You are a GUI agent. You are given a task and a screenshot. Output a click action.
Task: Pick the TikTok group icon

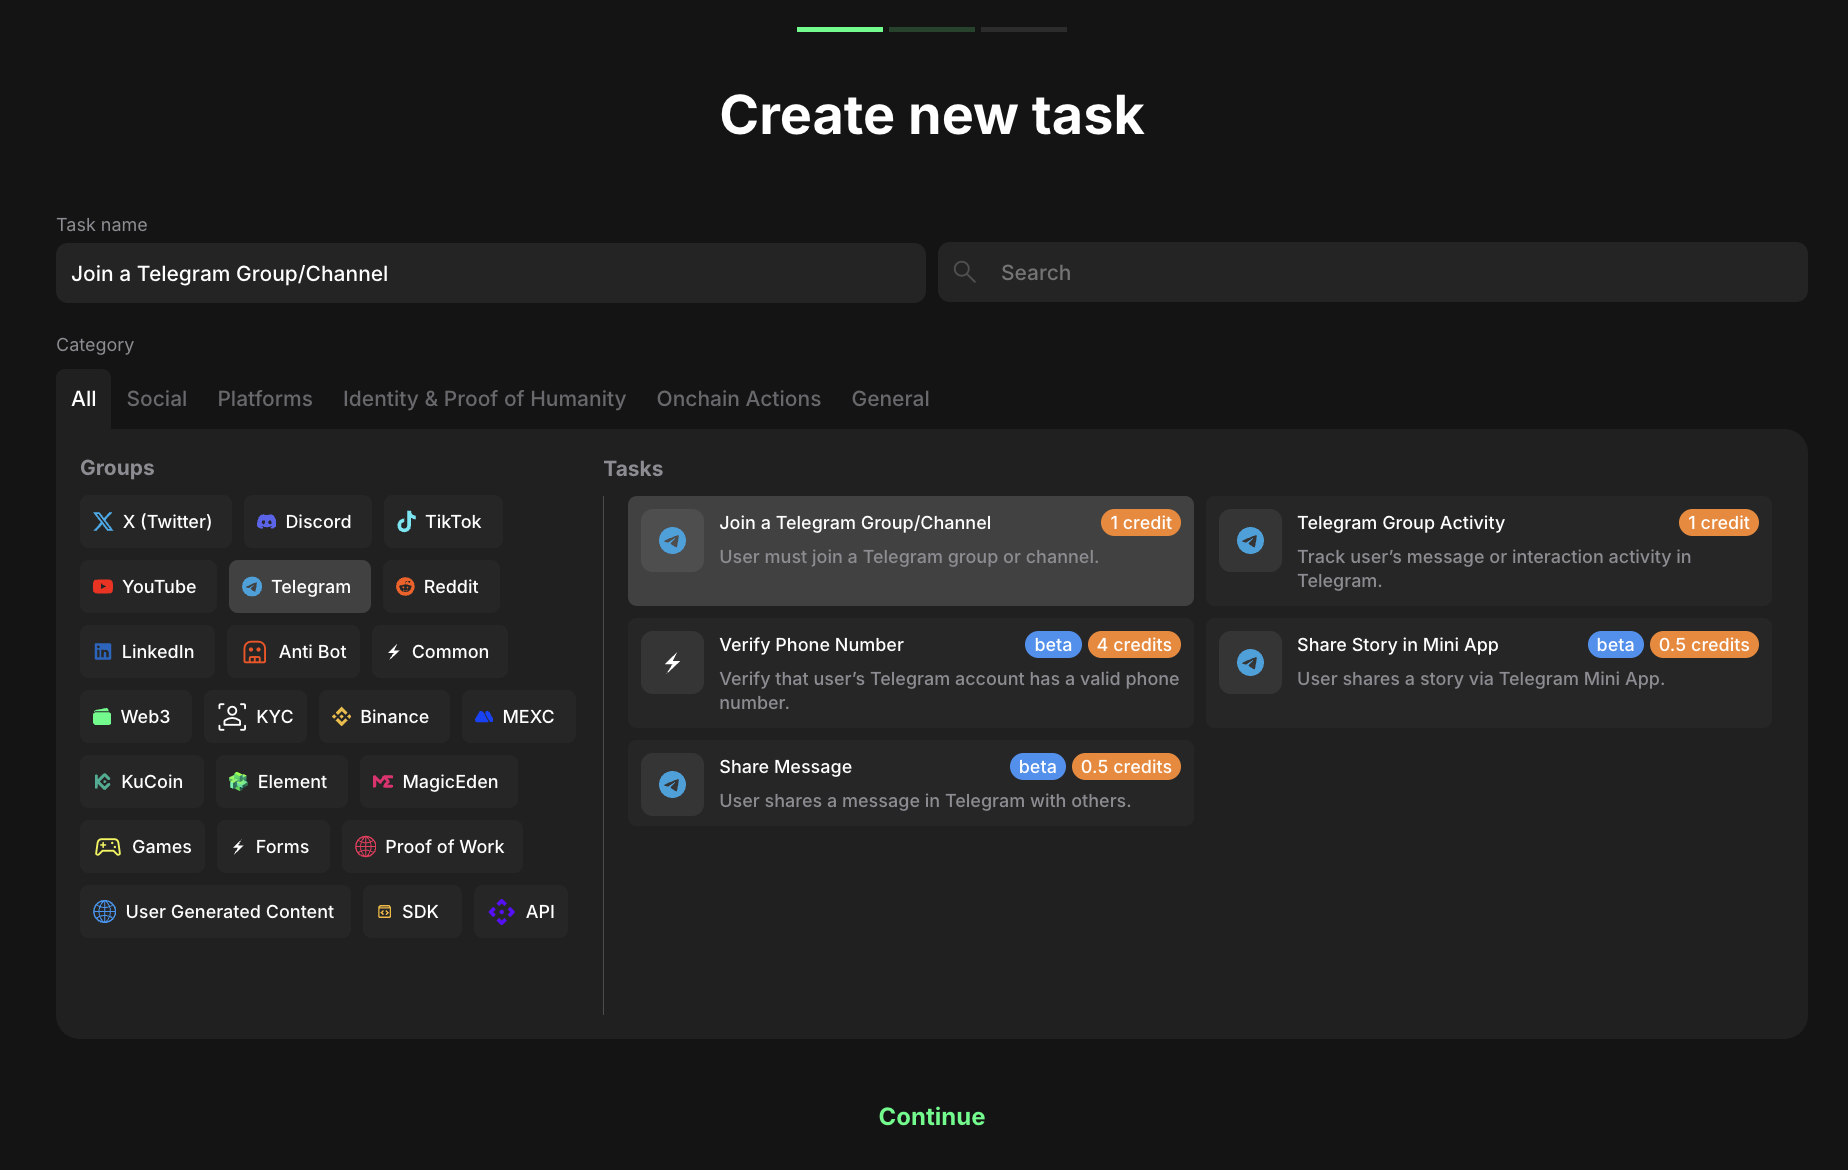click(406, 522)
